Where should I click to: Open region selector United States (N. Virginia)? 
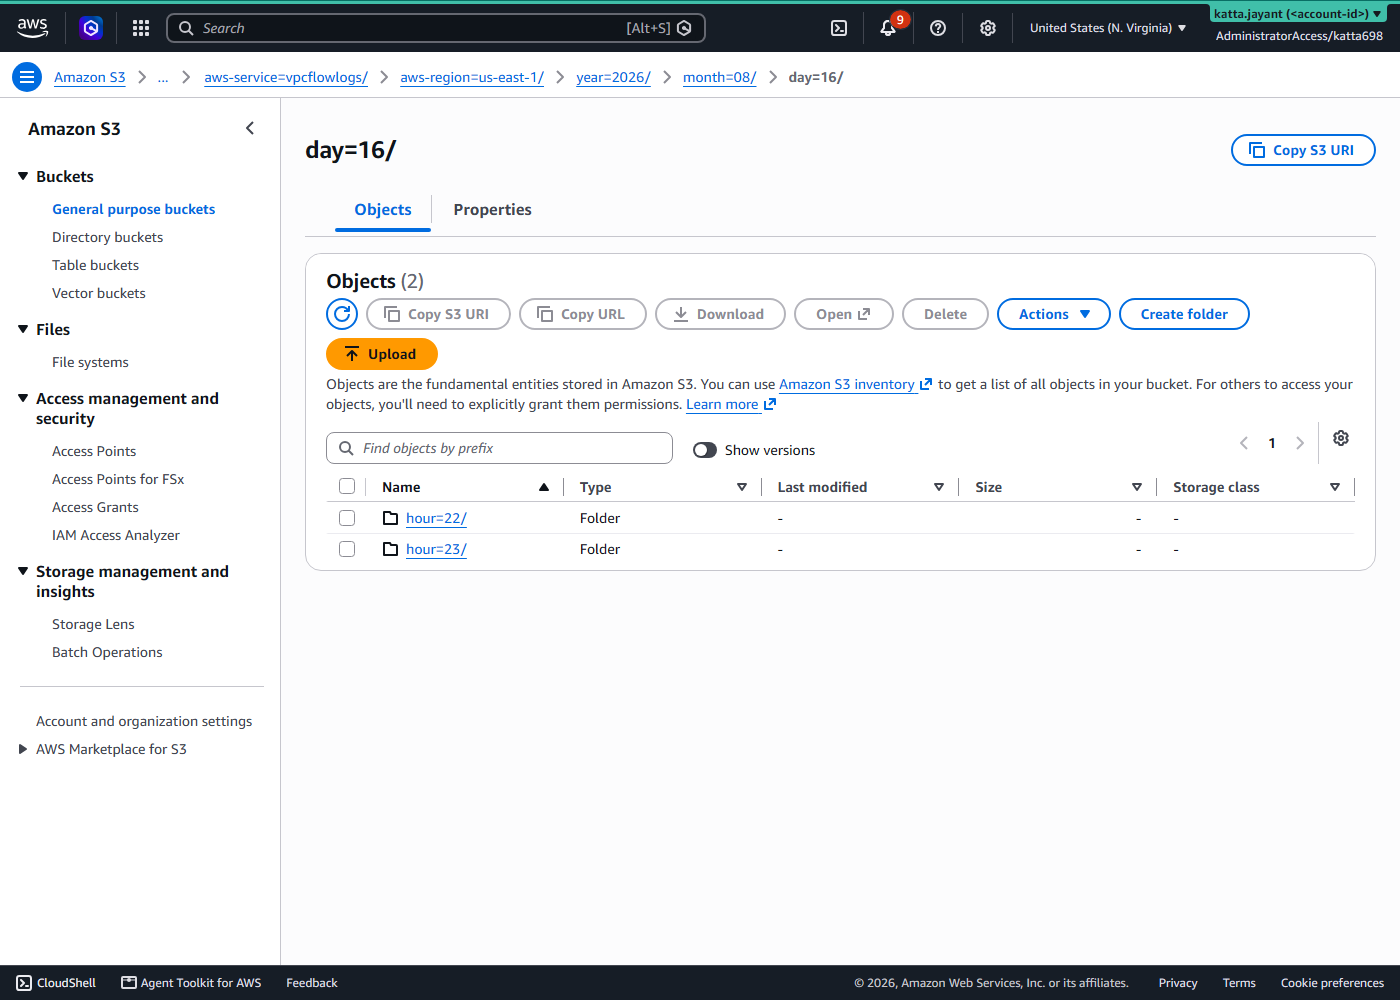[x=1108, y=28]
